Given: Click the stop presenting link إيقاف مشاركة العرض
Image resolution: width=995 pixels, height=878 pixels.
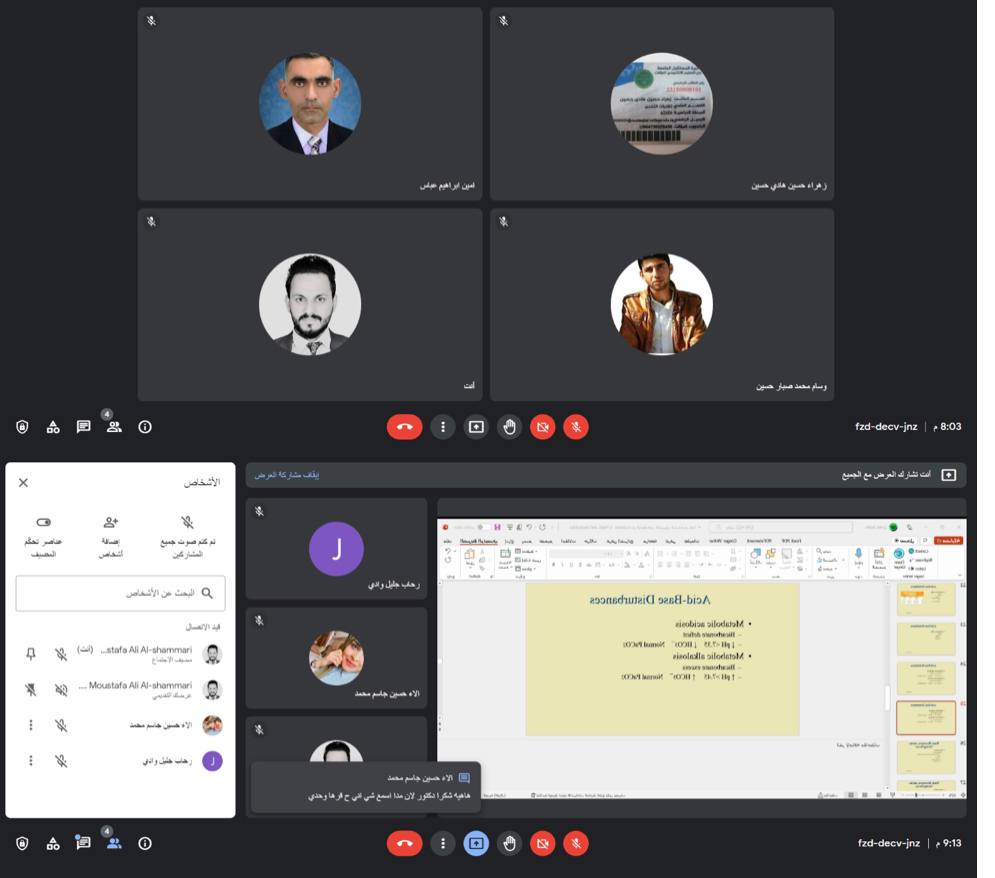Looking at the screenshot, I should [x=286, y=475].
